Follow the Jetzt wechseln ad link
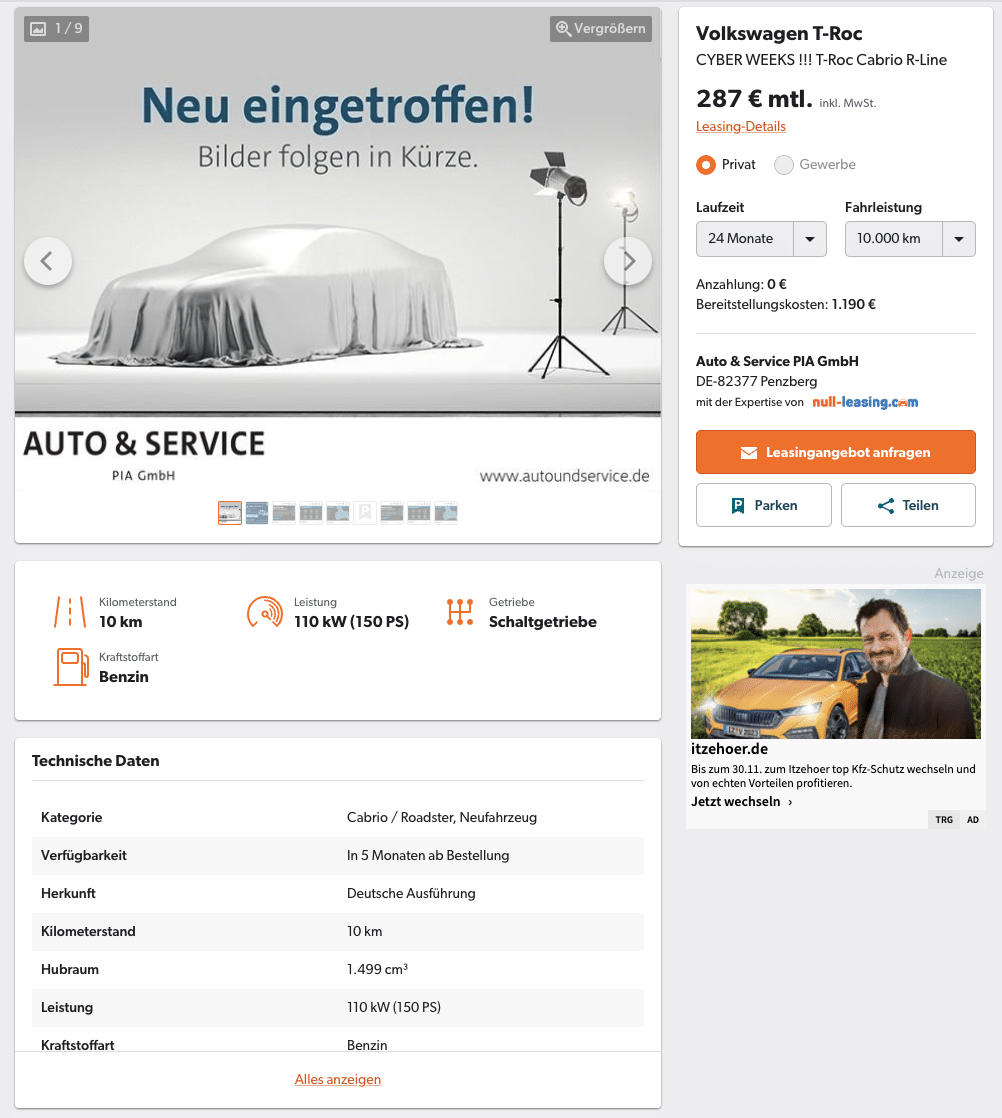1002x1118 pixels. (741, 801)
